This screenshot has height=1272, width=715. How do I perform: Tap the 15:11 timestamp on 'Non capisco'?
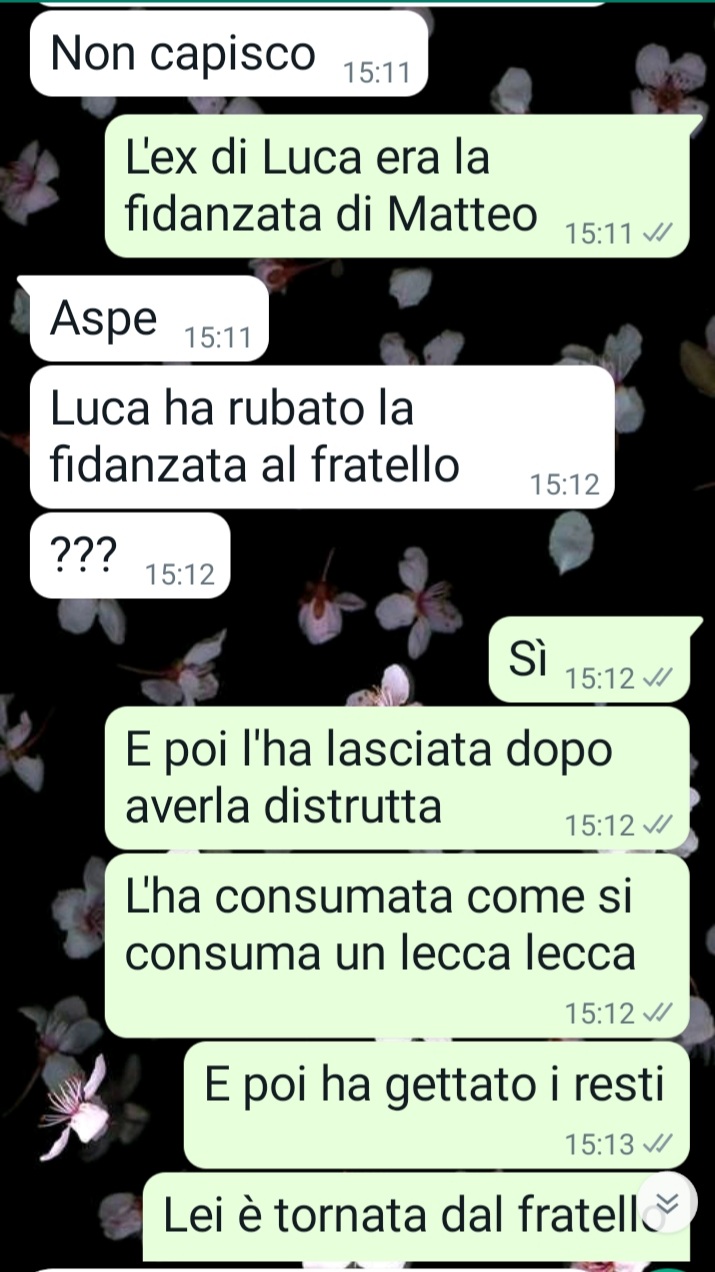coord(376,72)
